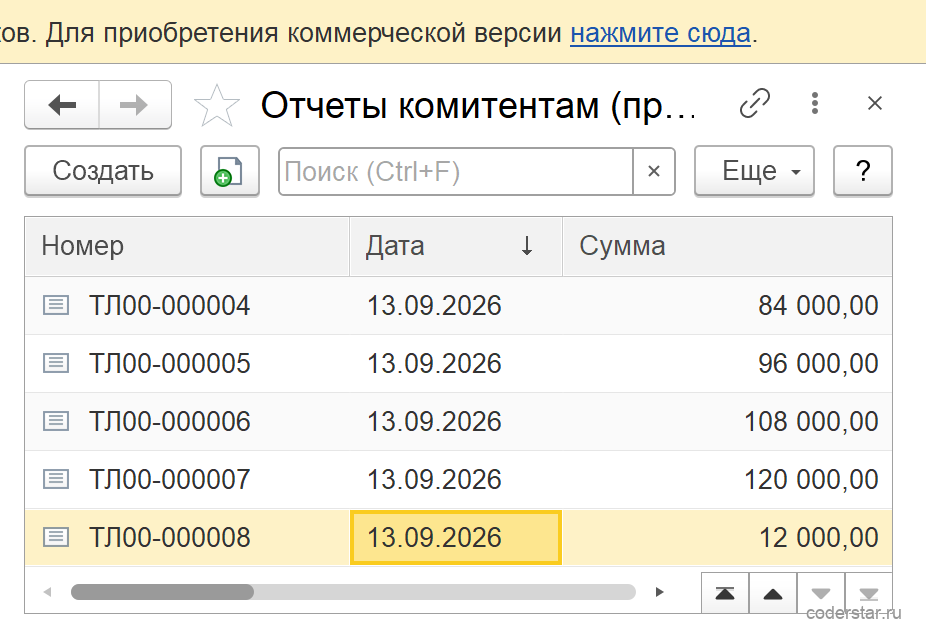Close the Отчеты комитентам form
Image resolution: width=926 pixels, height=636 pixels.
pos(875,103)
